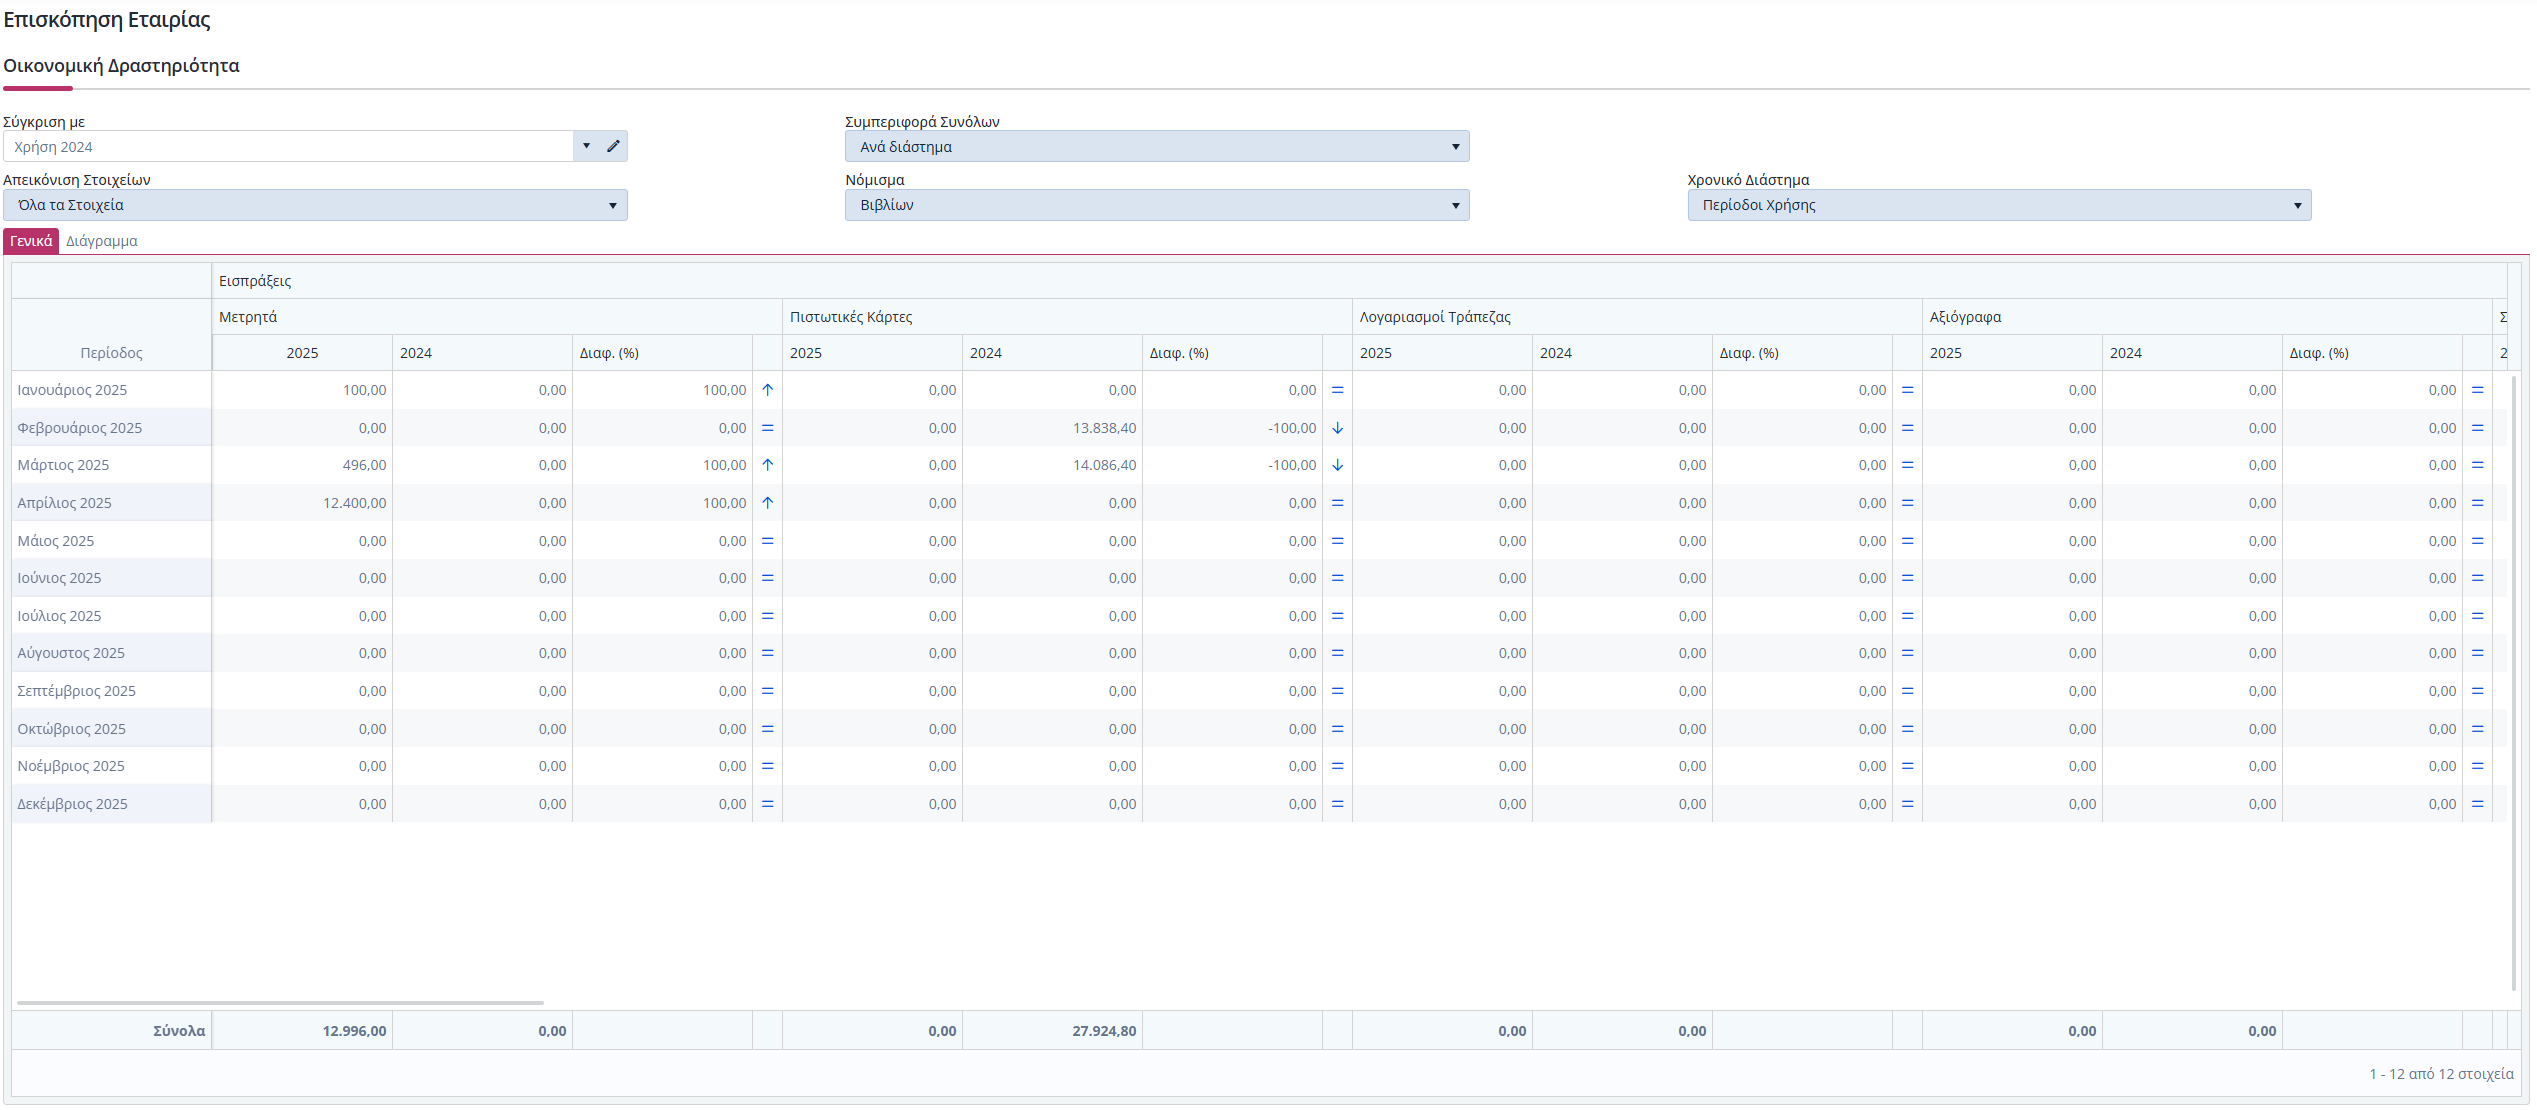Click the Σύνολα footer label
The width and height of the screenshot is (2537, 1110).
pos(179,1031)
